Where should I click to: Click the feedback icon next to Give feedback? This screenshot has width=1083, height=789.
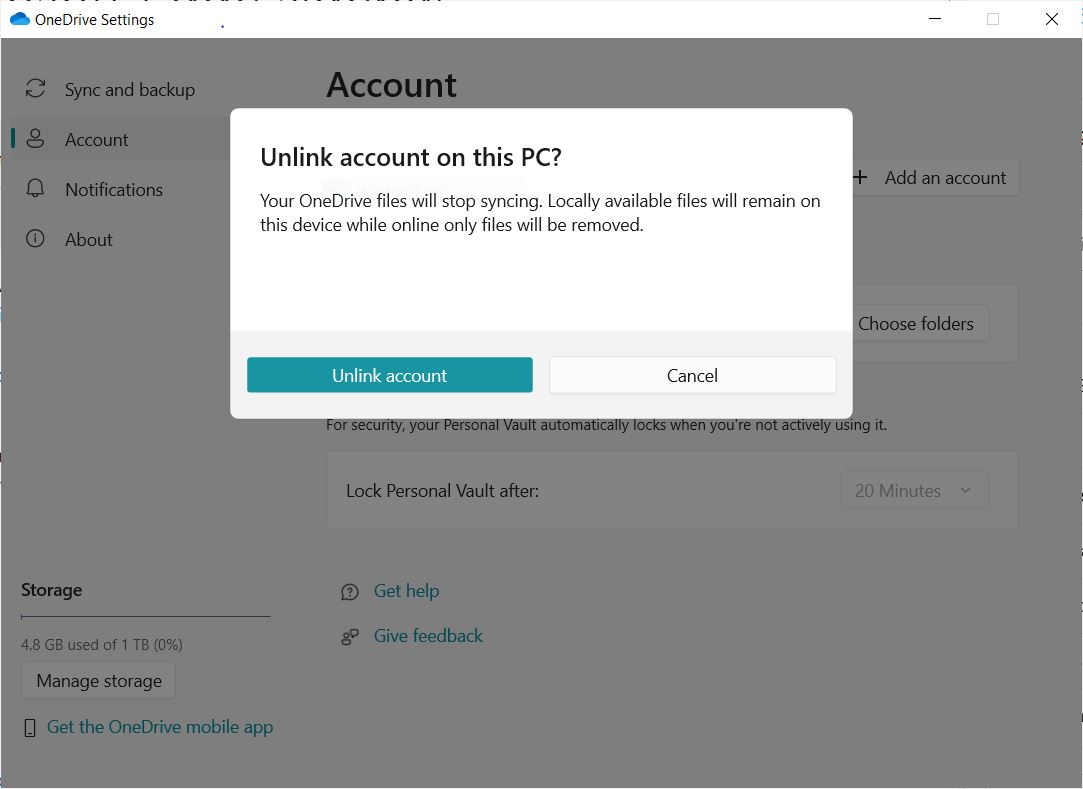pos(349,636)
